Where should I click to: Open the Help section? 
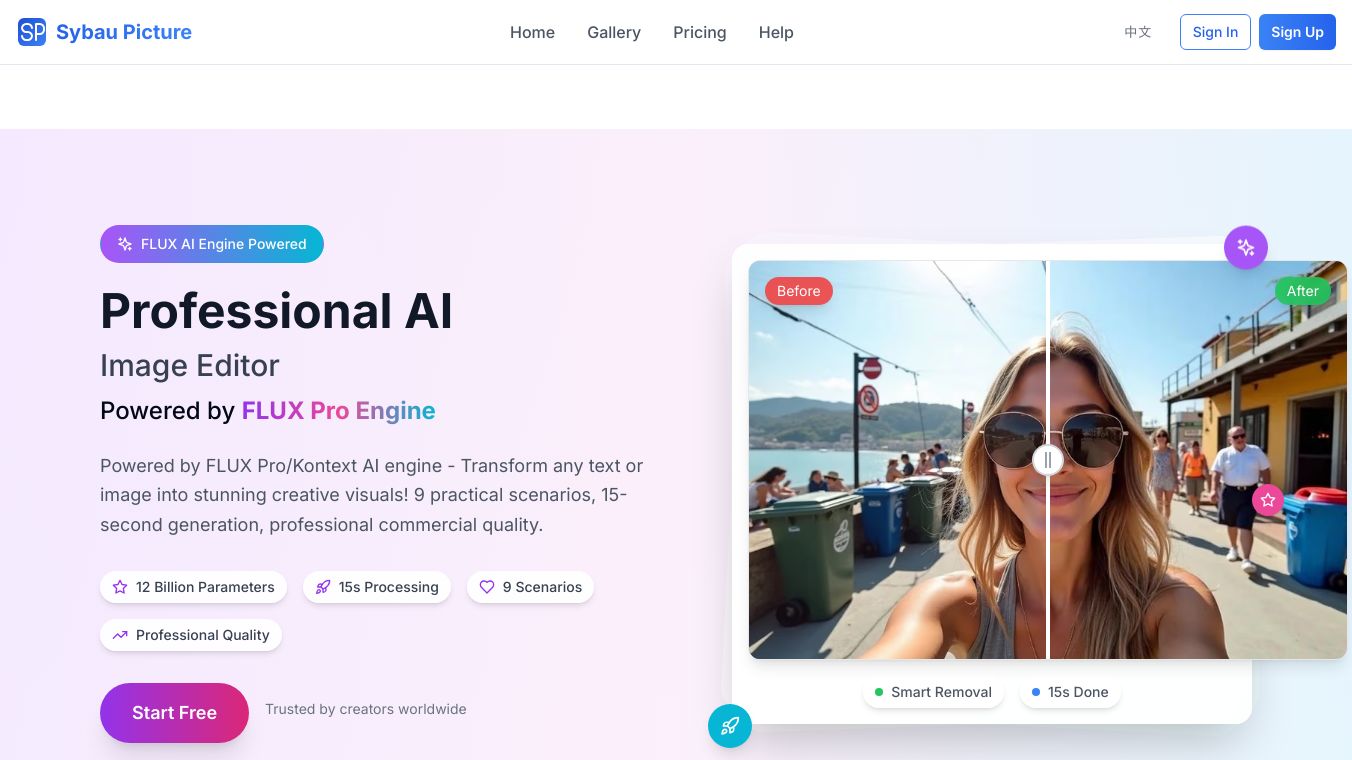point(776,32)
